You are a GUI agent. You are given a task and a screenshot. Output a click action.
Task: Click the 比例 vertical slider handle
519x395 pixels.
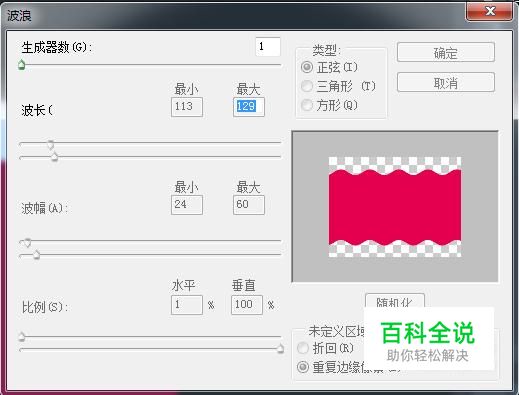pyautogui.click(x=280, y=348)
